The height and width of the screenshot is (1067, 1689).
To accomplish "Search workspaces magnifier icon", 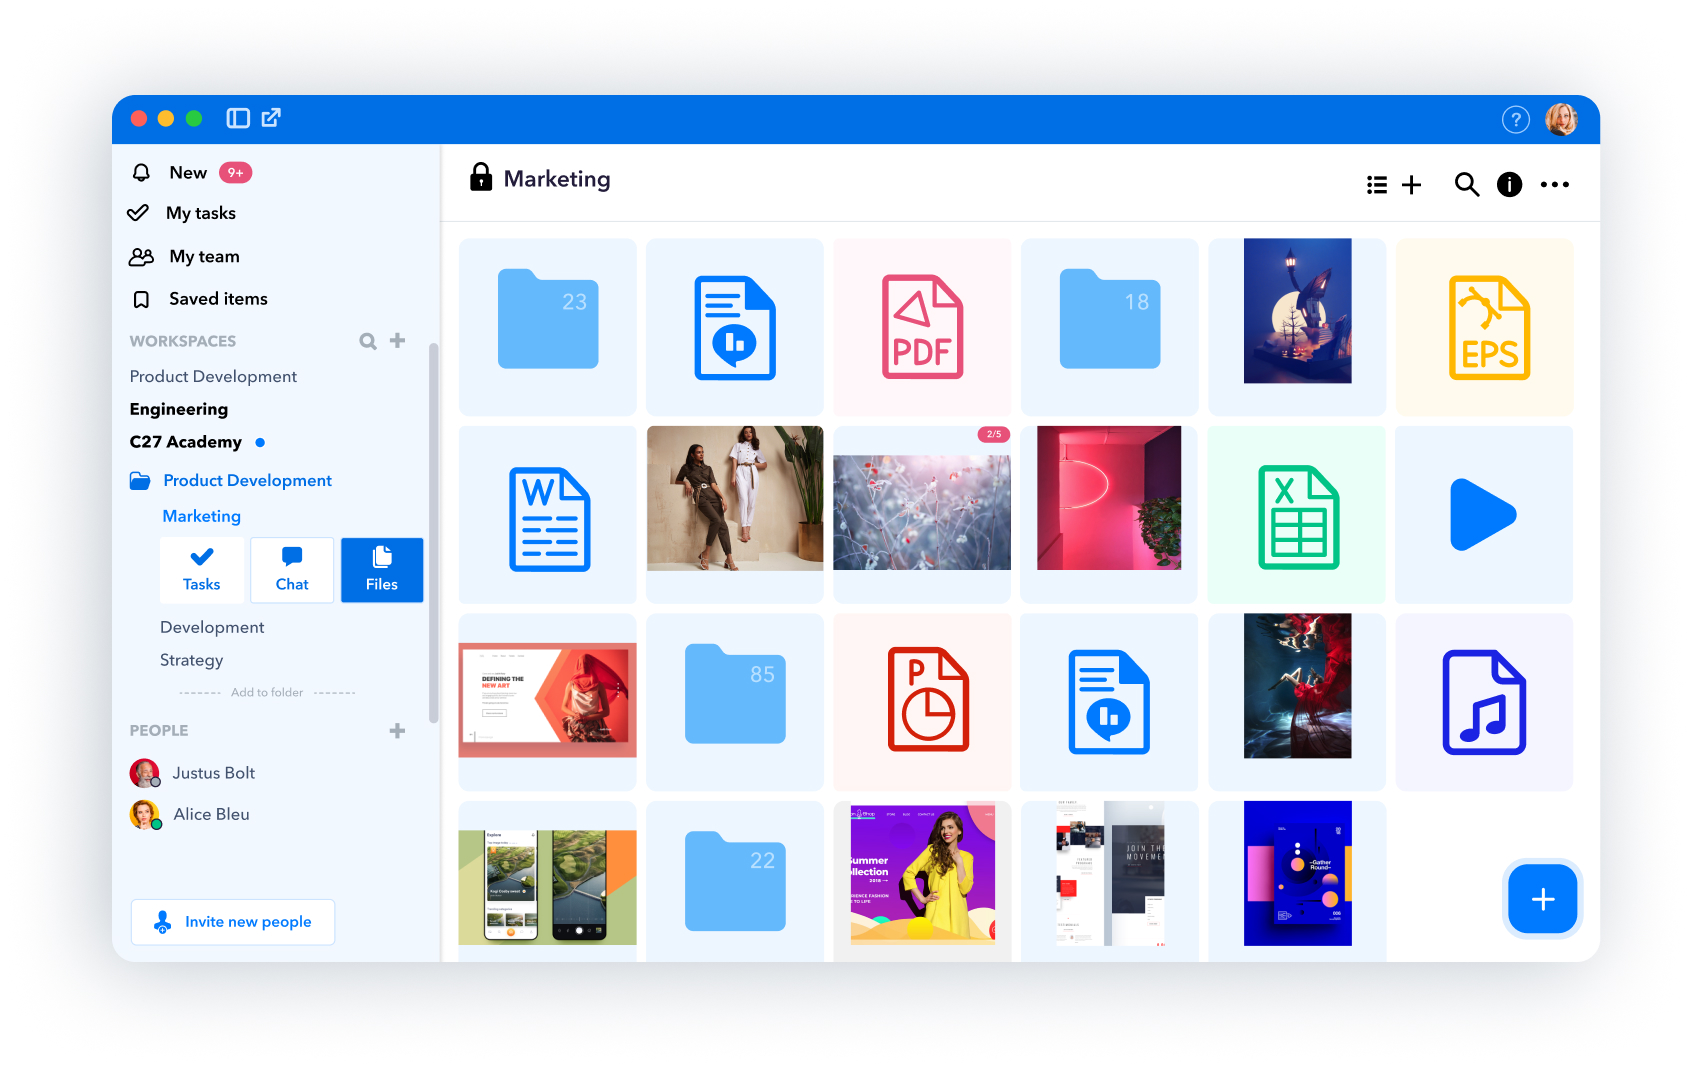I will (368, 341).
